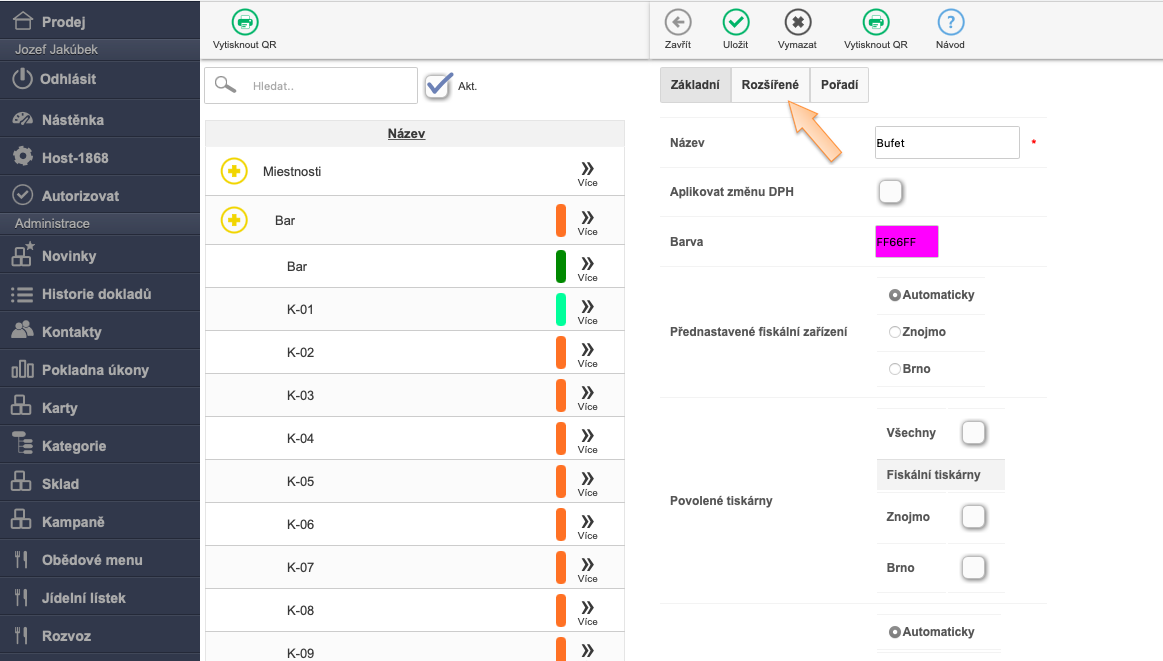Save changes with the Uložit icon
Screen dimensions: 1163x661
[x=735, y=23]
